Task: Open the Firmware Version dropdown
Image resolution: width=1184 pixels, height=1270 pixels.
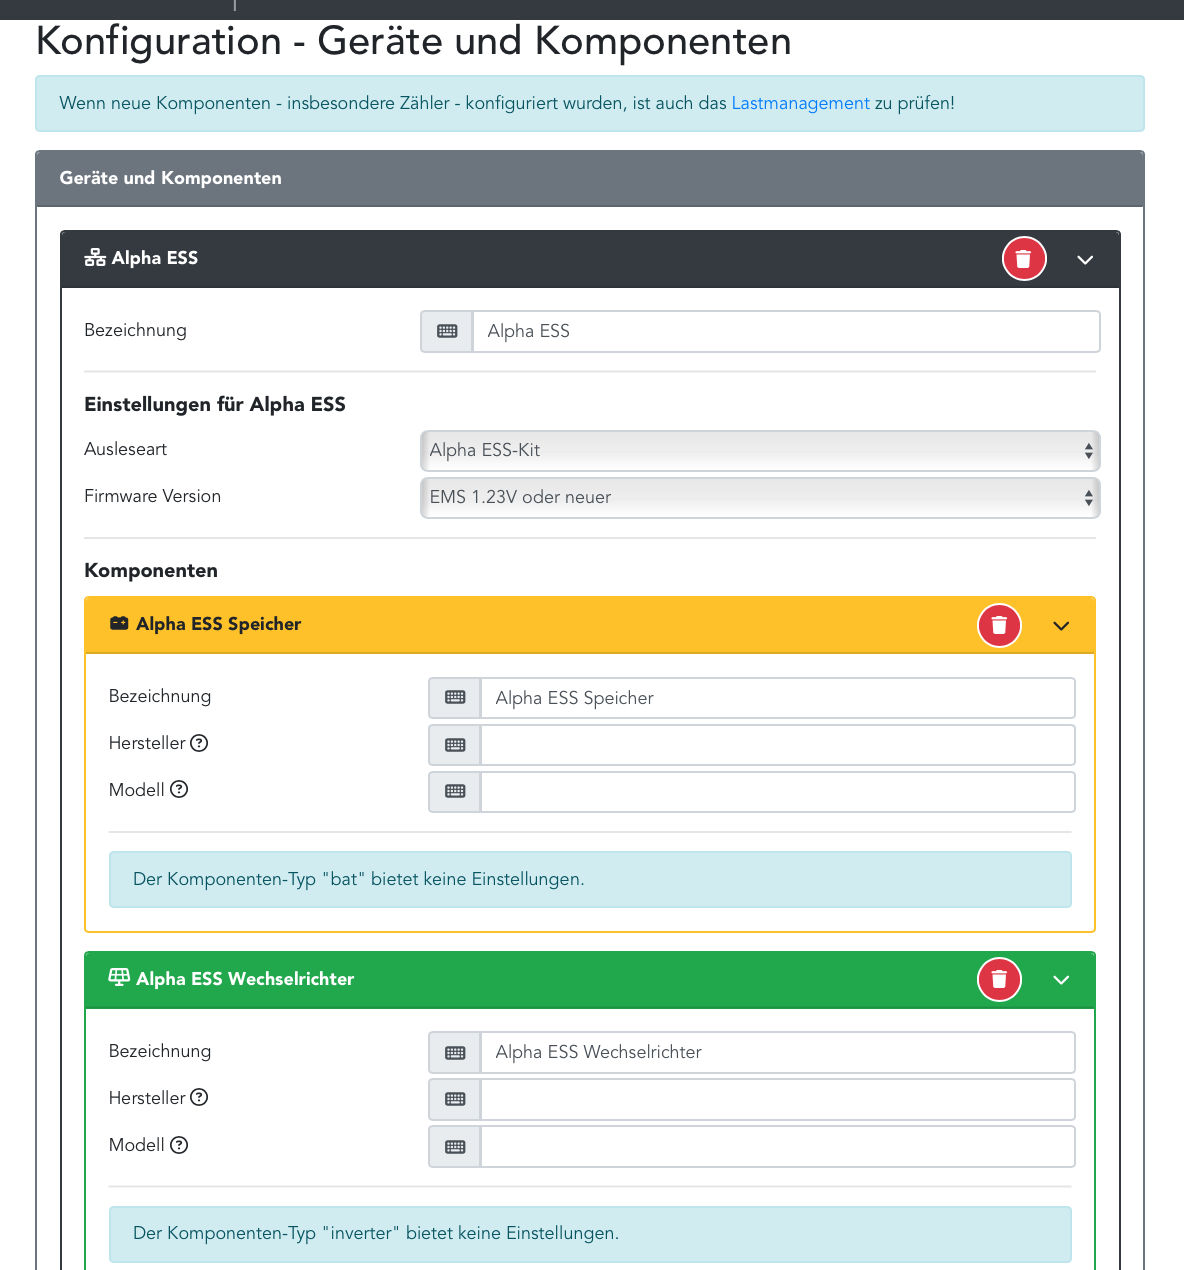Action: [x=760, y=497]
